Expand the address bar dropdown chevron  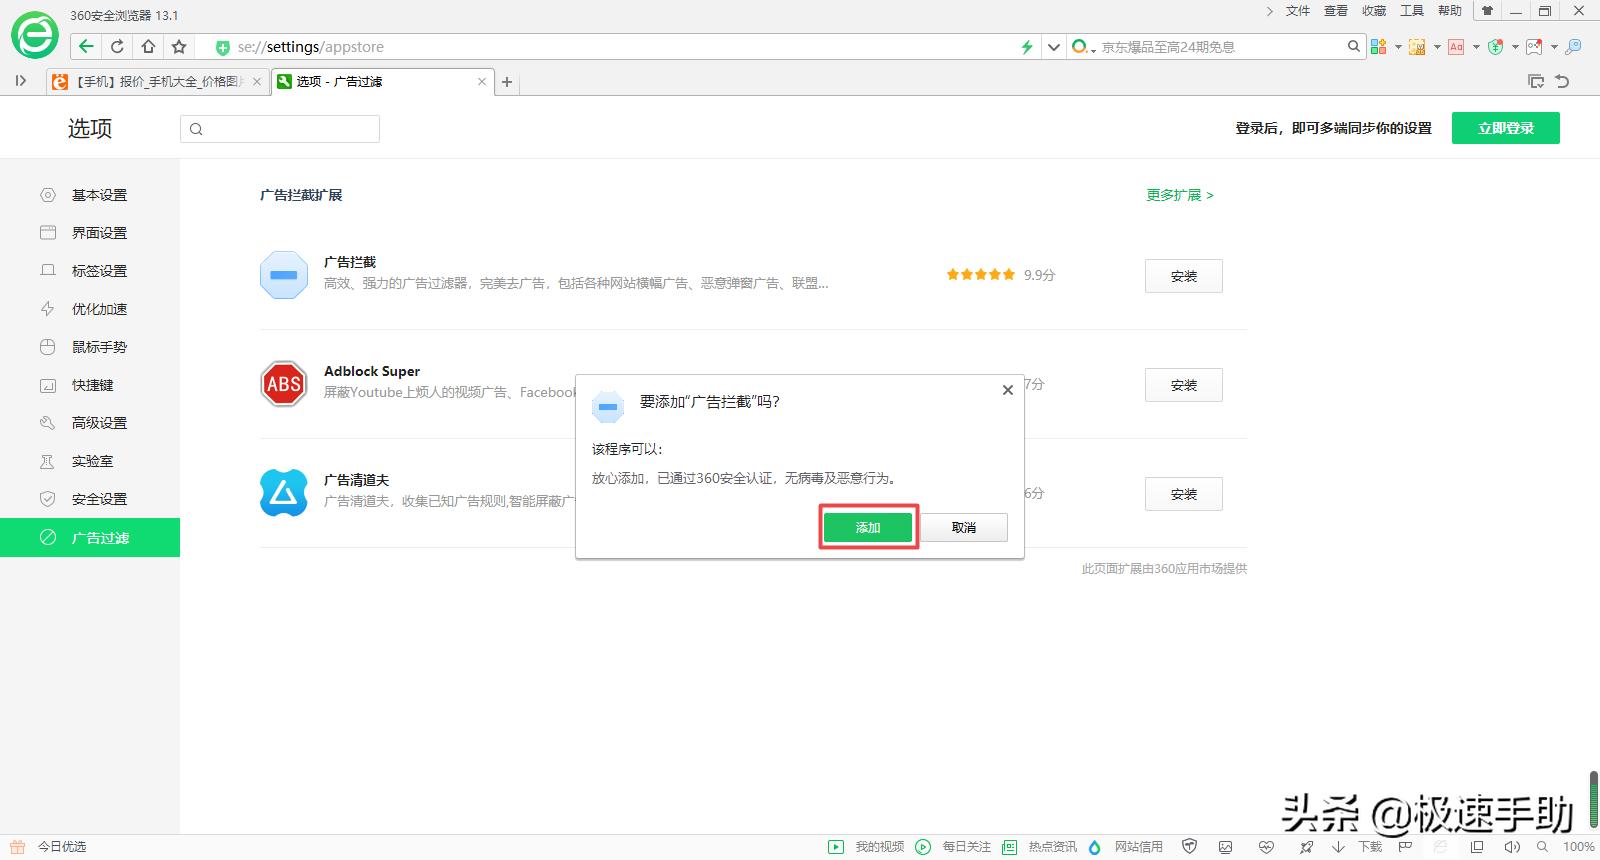(x=1053, y=47)
